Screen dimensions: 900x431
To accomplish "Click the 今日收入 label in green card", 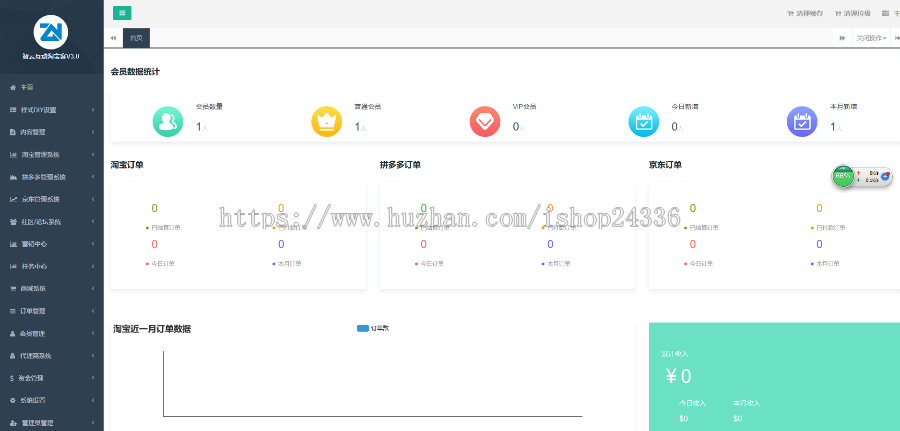I will (692, 403).
